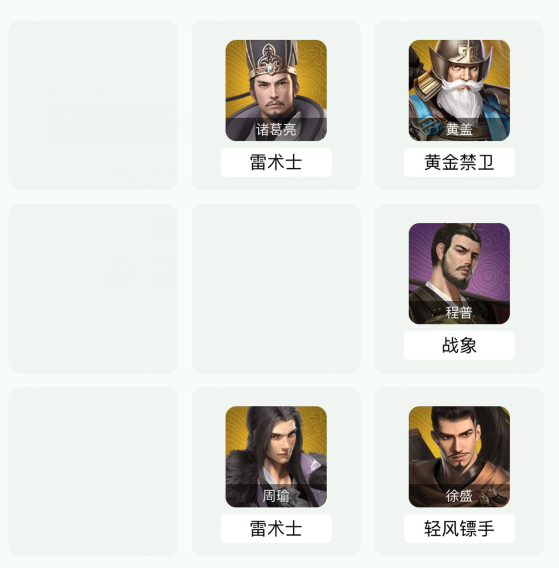Click the 黄金禁卫 troop label
This screenshot has height=568, width=559.
[x=459, y=162]
